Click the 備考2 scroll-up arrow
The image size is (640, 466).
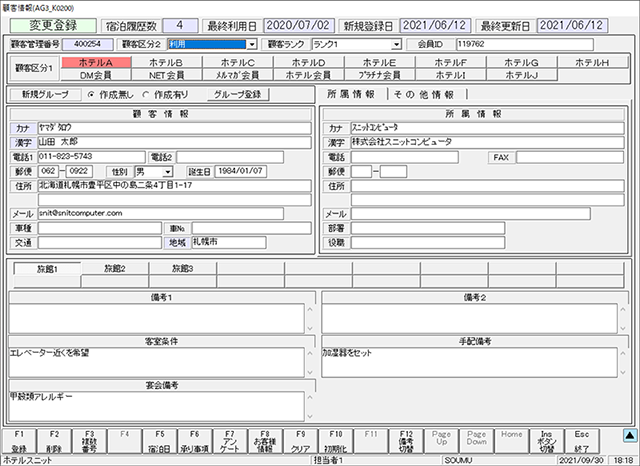click(623, 309)
